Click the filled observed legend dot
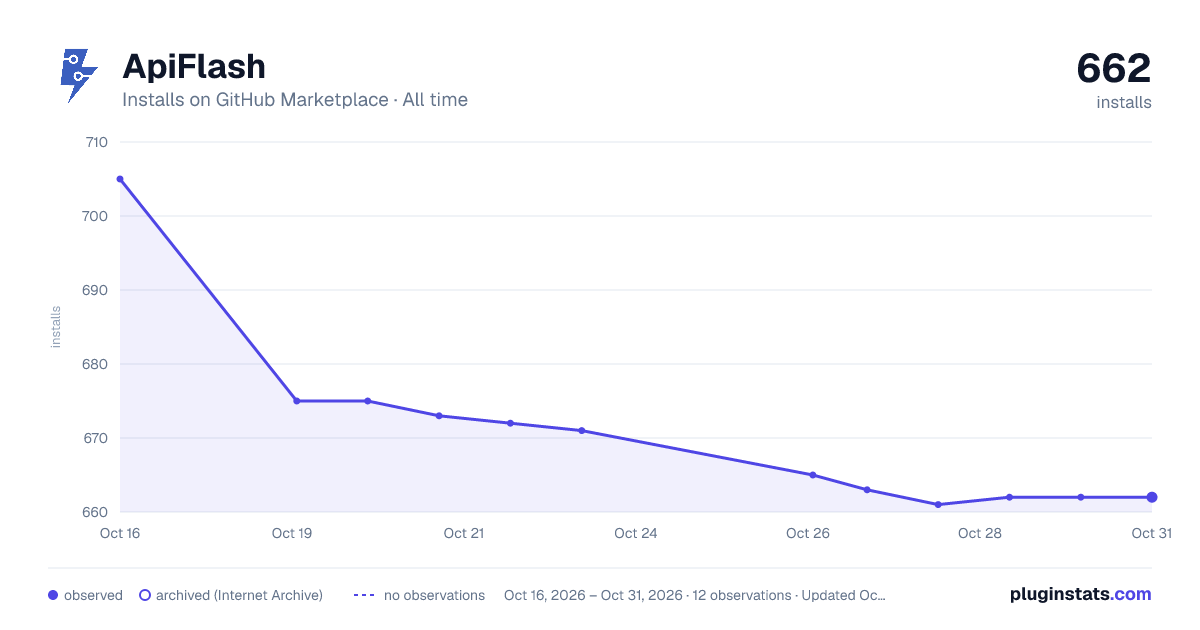The width and height of the screenshot is (1200, 630). (53, 595)
